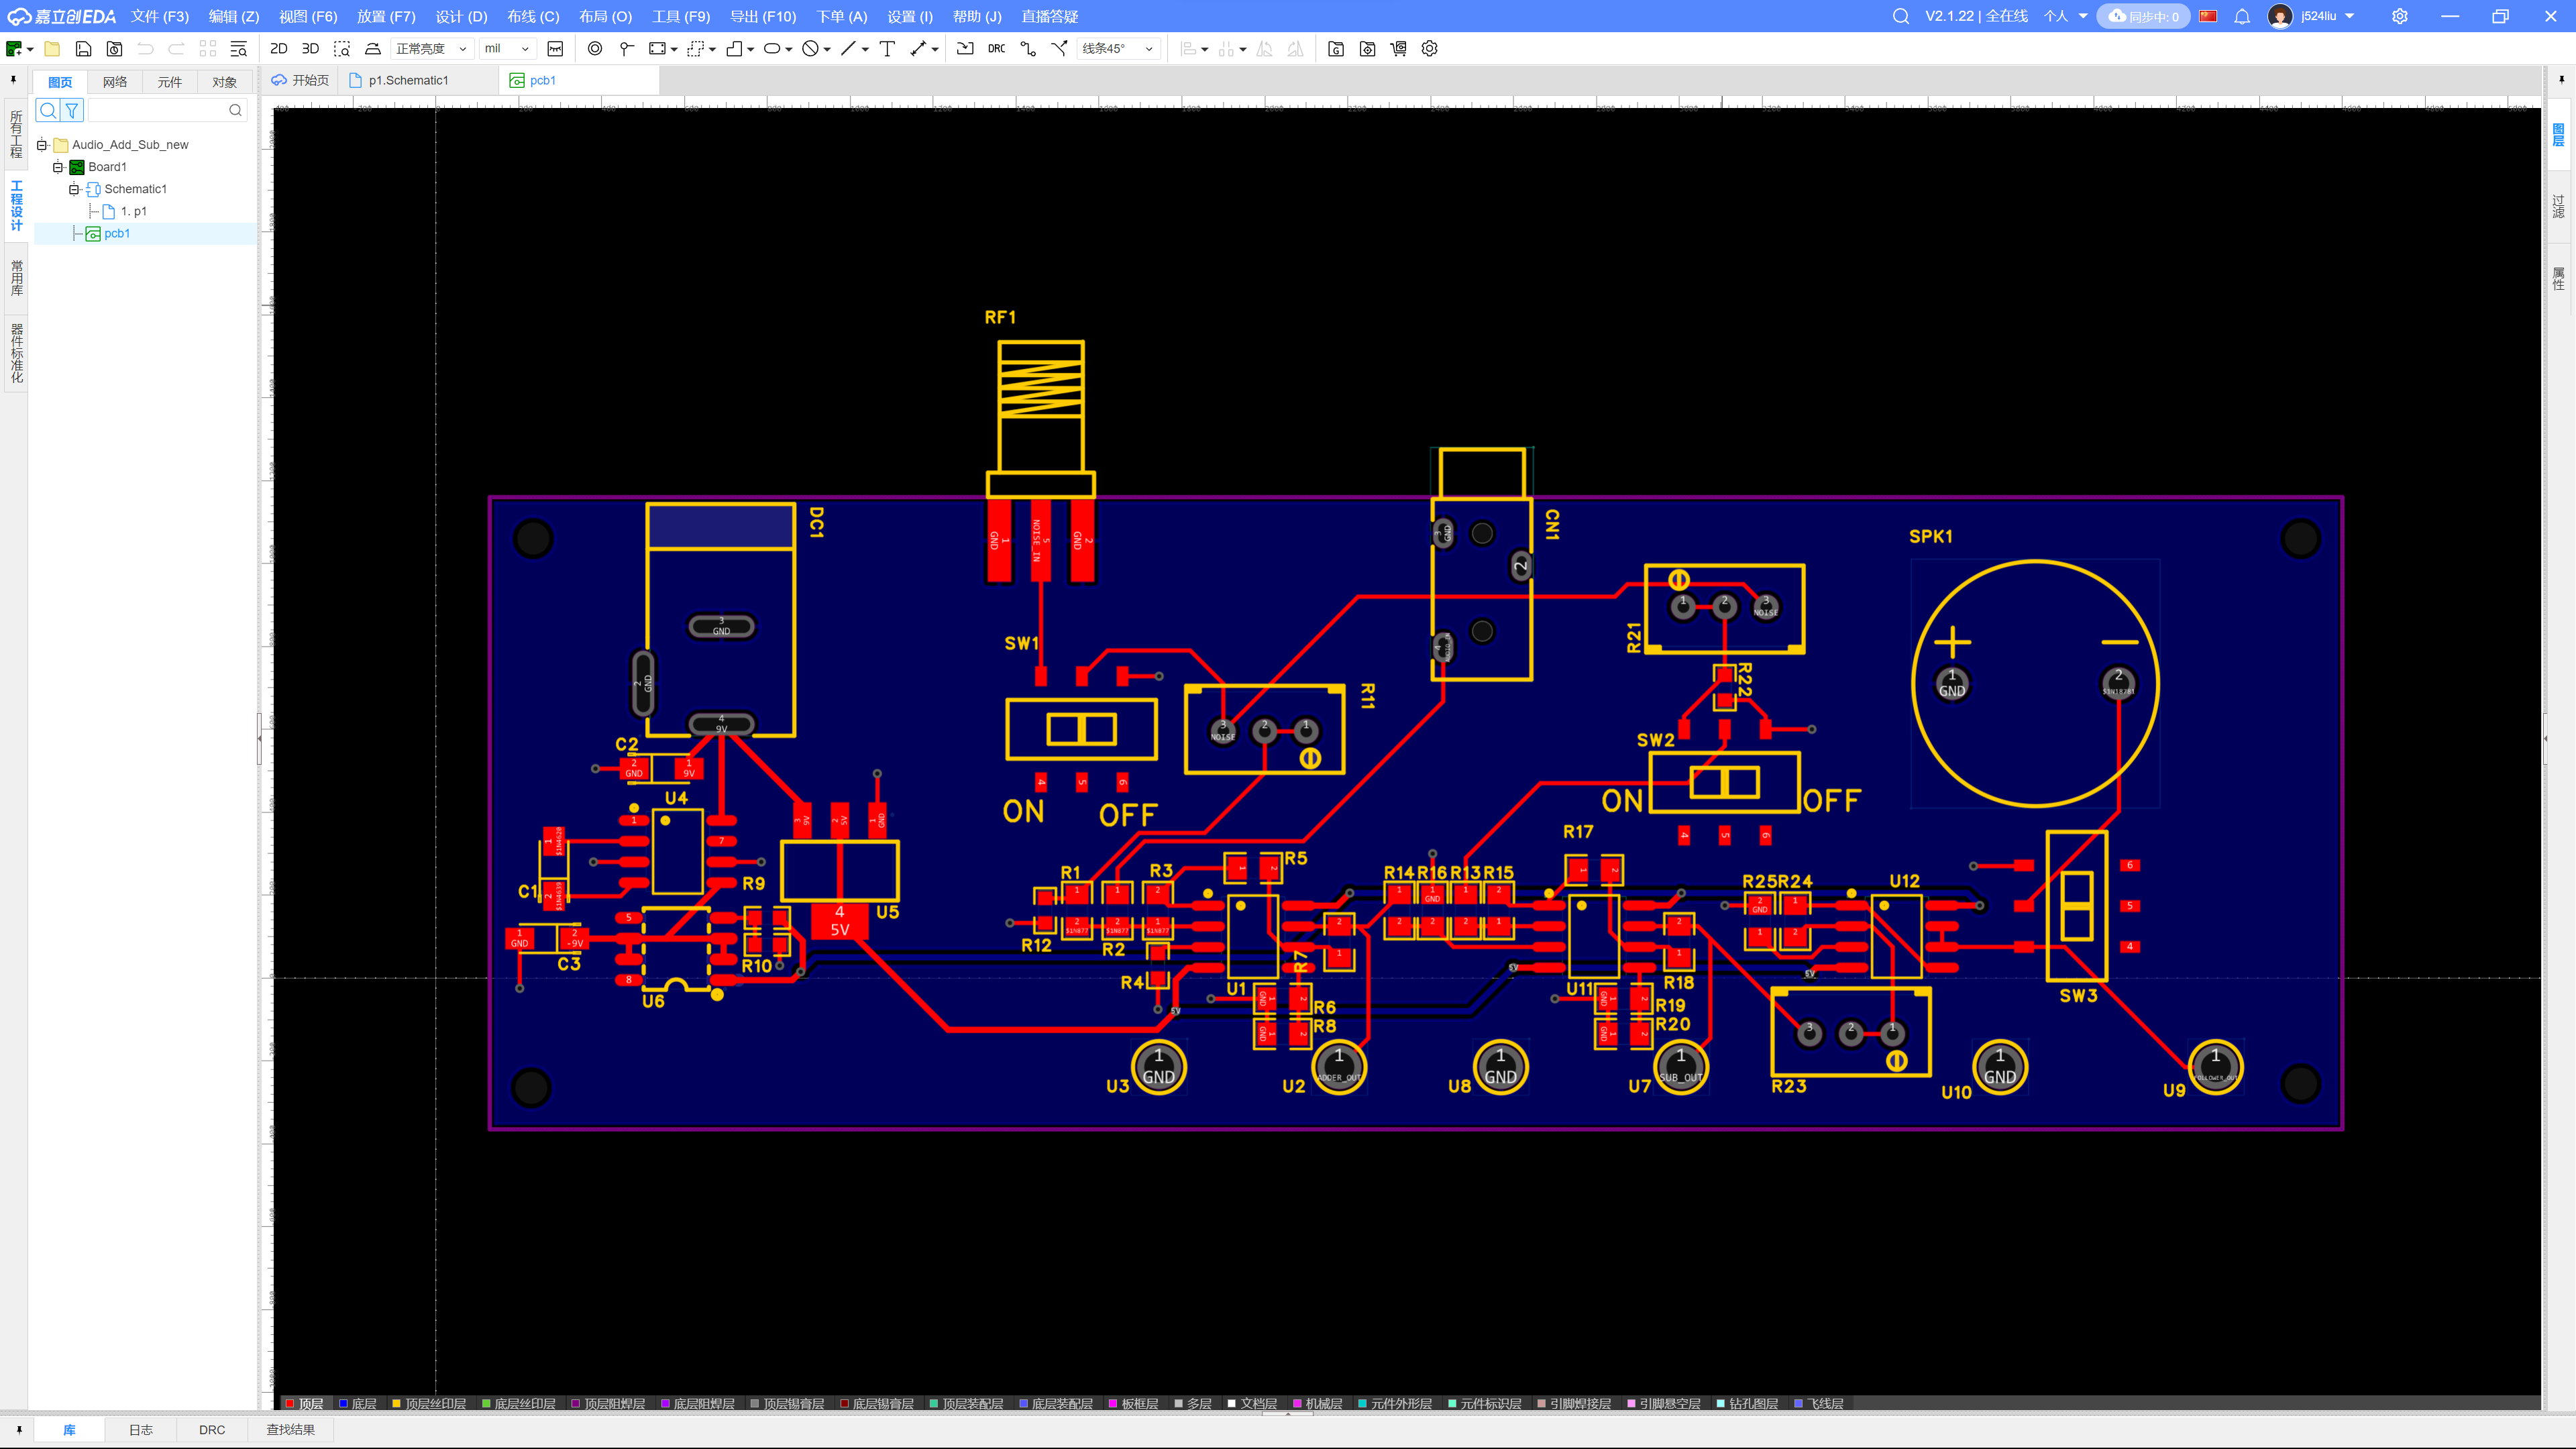Screen dimensions: 2576x1449
Task: Open the project folder icon
Action: 52,49
